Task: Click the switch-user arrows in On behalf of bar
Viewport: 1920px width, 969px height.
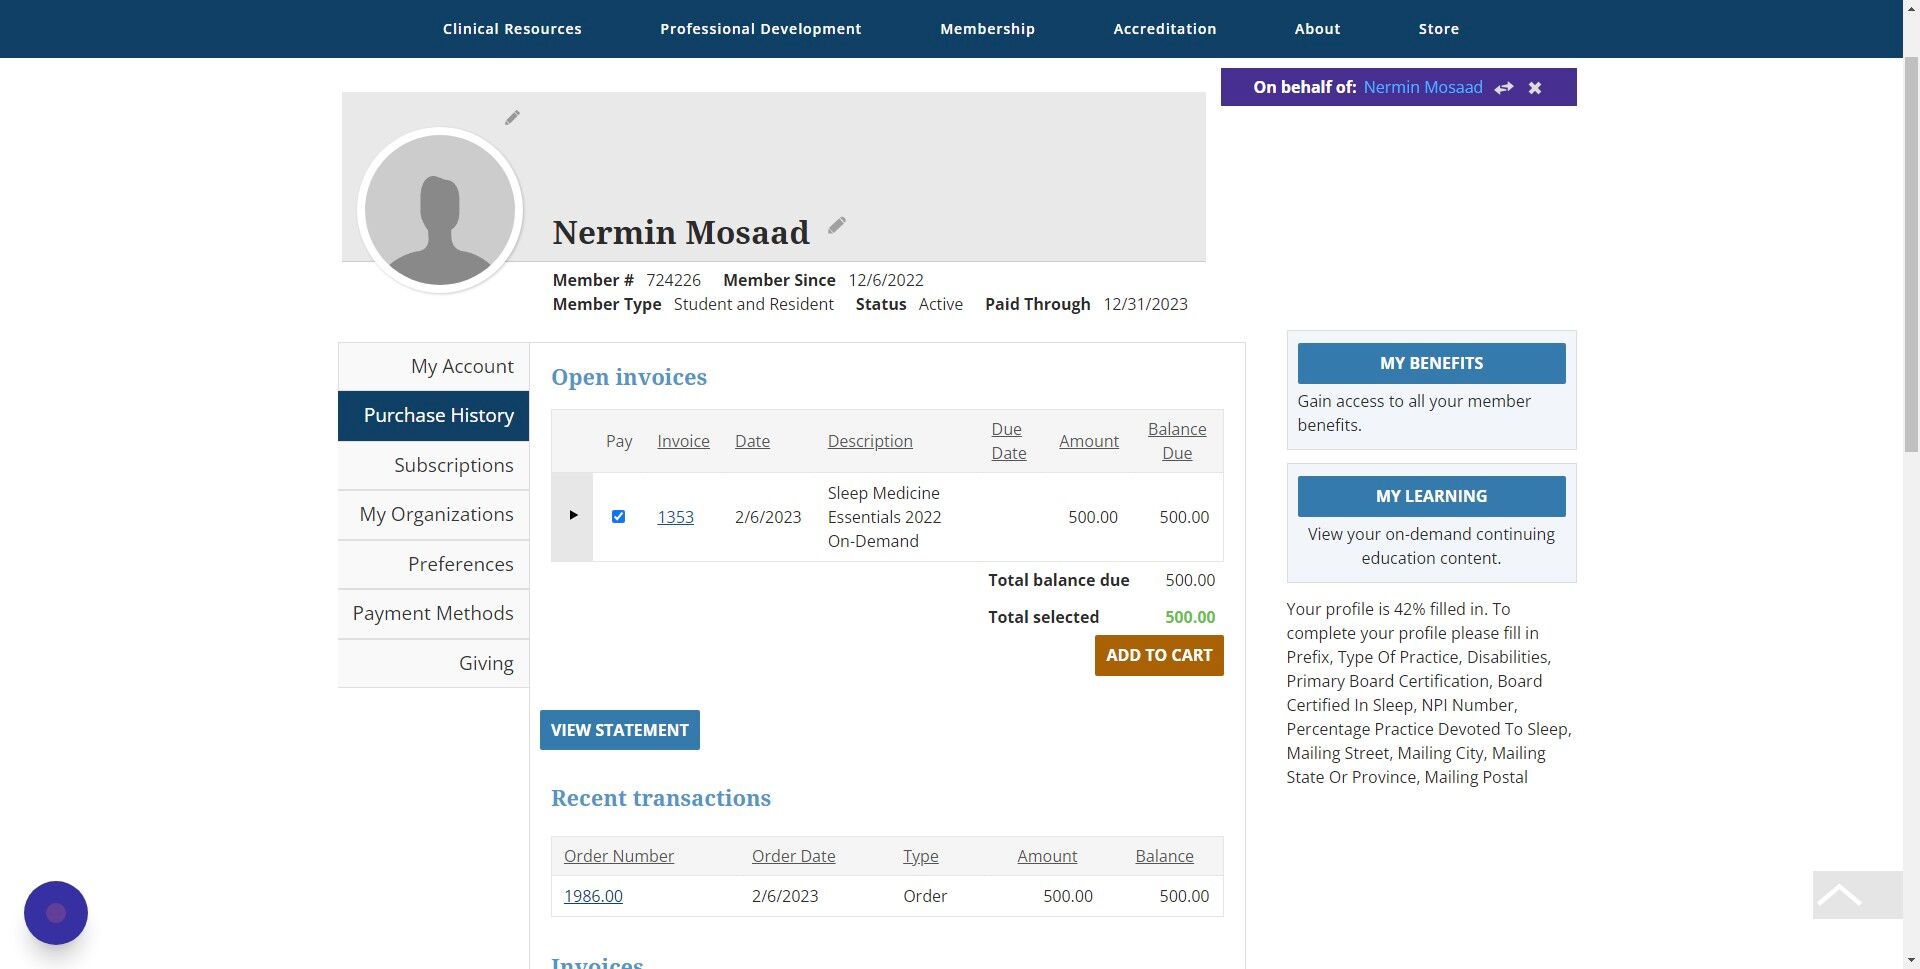Action: pos(1504,88)
